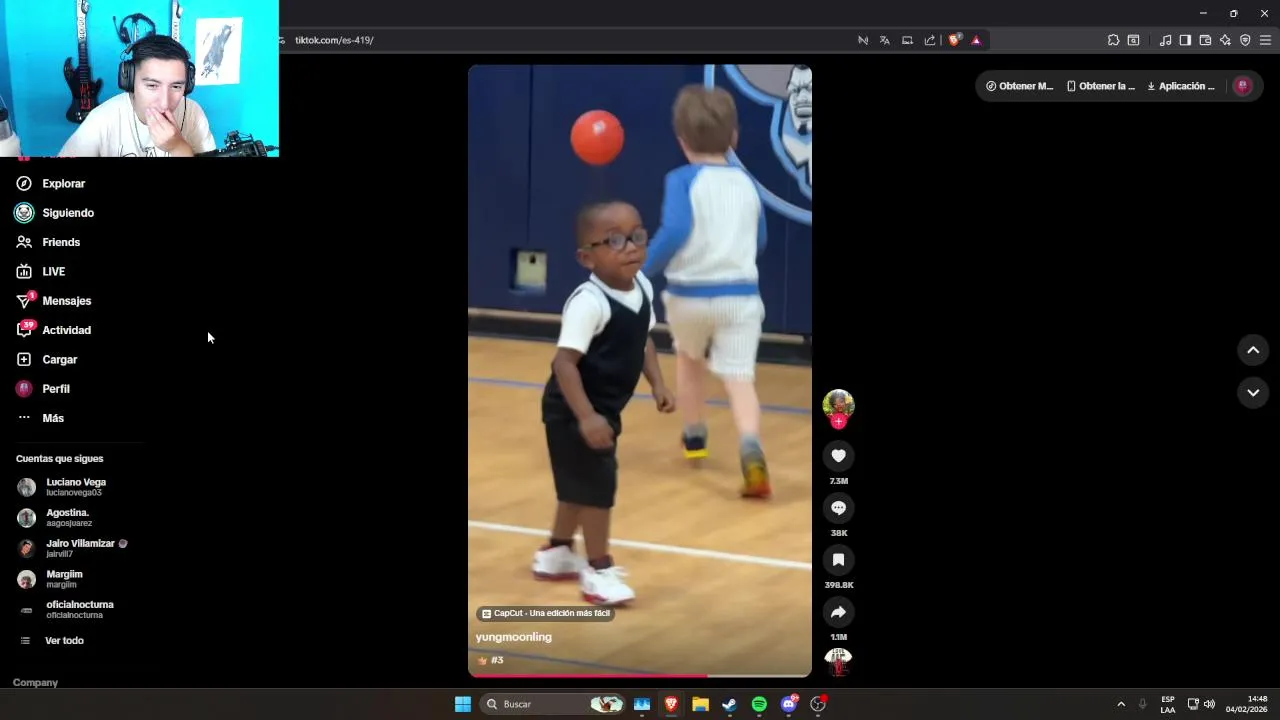The image size is (1280, 720).
Task: Open the browser hamburger menu
Action: 1265,40
